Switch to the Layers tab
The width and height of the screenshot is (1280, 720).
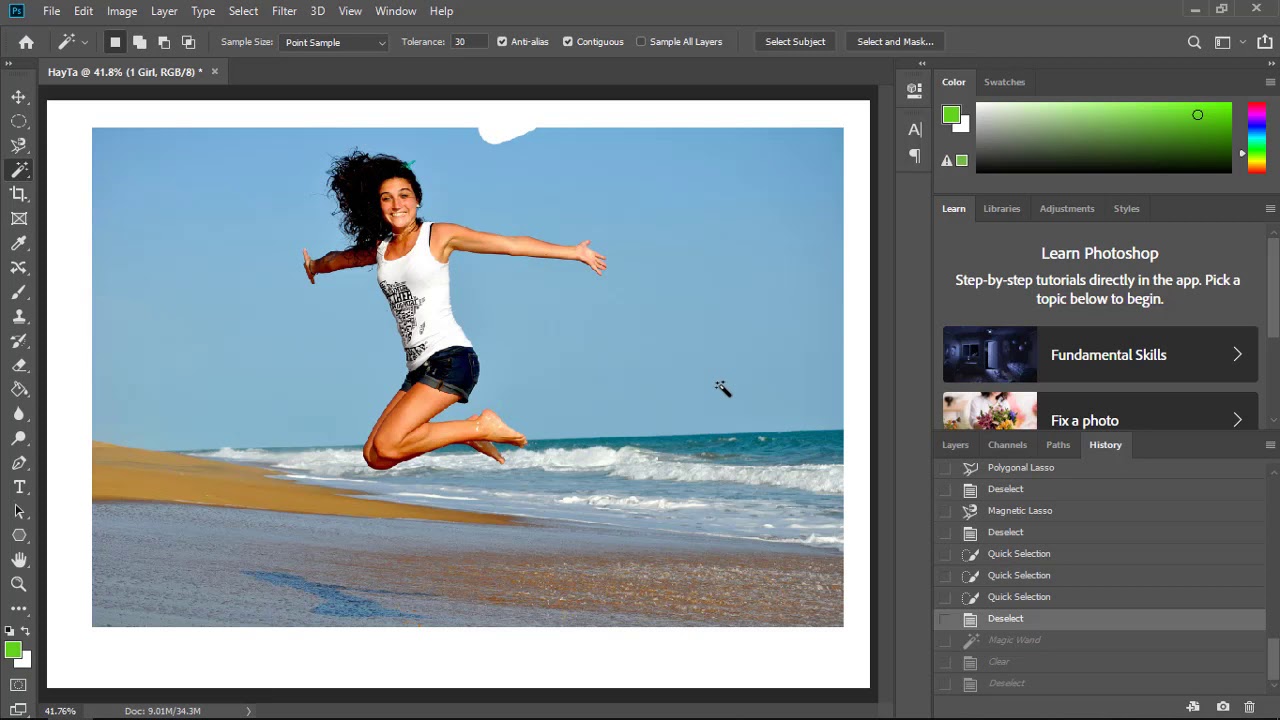pyautogui.click(x=955, y=445)
